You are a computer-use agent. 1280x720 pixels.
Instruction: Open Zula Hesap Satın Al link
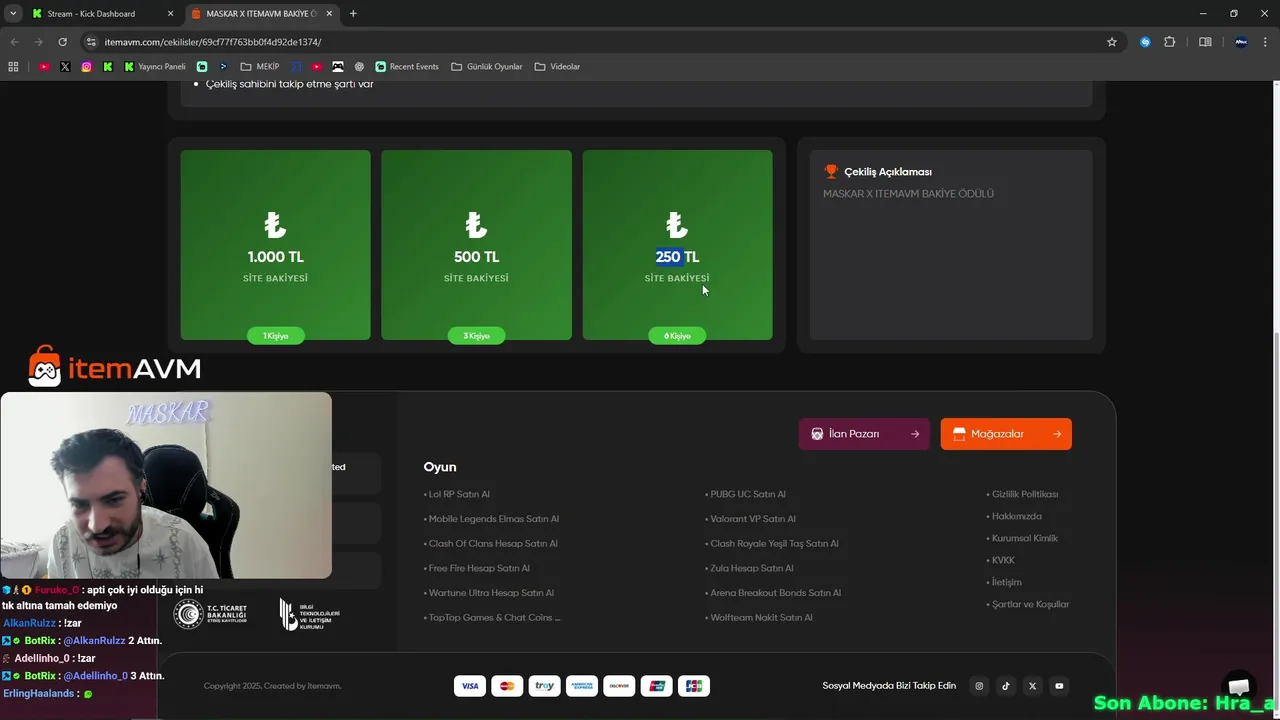[x=750, y=568]
